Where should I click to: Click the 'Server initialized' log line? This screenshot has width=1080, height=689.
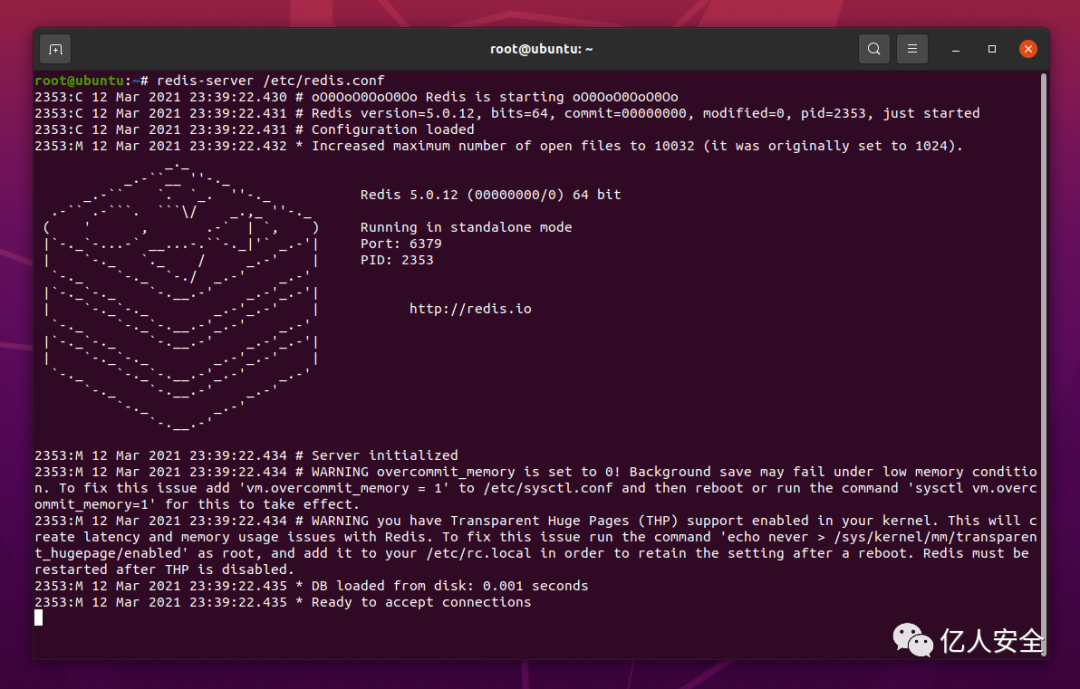tap(246, 455)
